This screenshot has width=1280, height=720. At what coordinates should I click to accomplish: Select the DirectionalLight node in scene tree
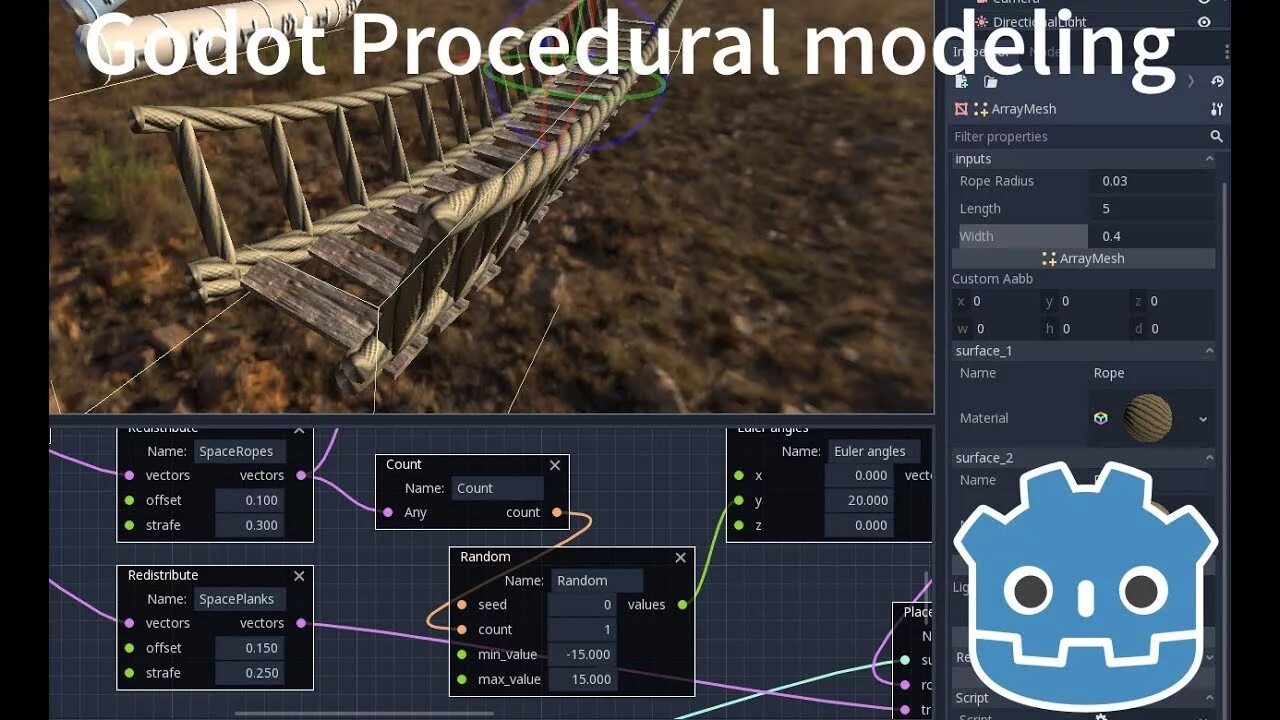[x=1039, y=22]
